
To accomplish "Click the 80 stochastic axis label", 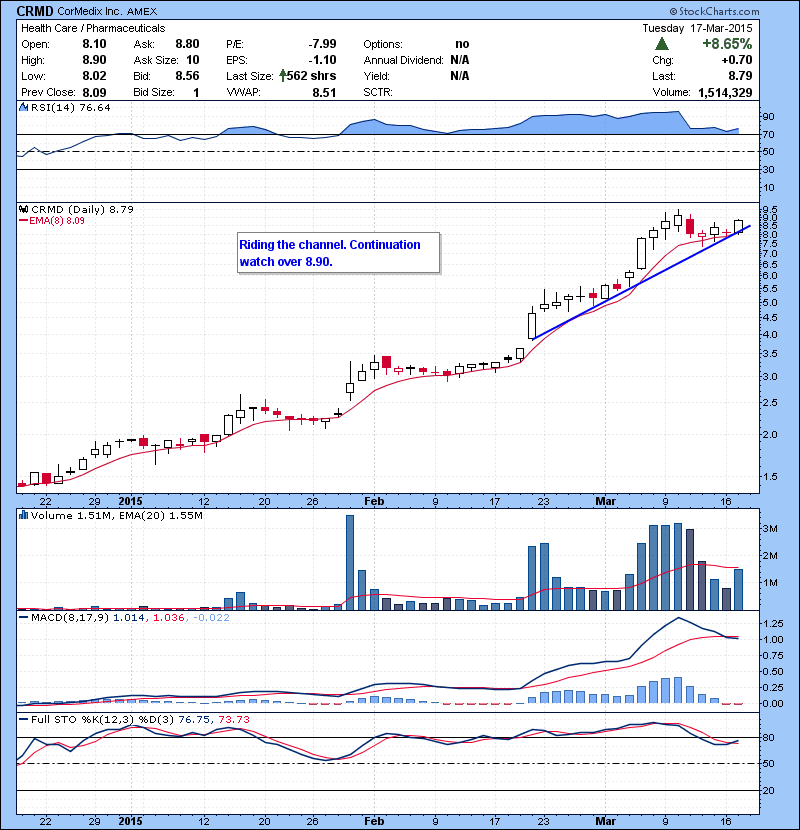I will (768, 737).
